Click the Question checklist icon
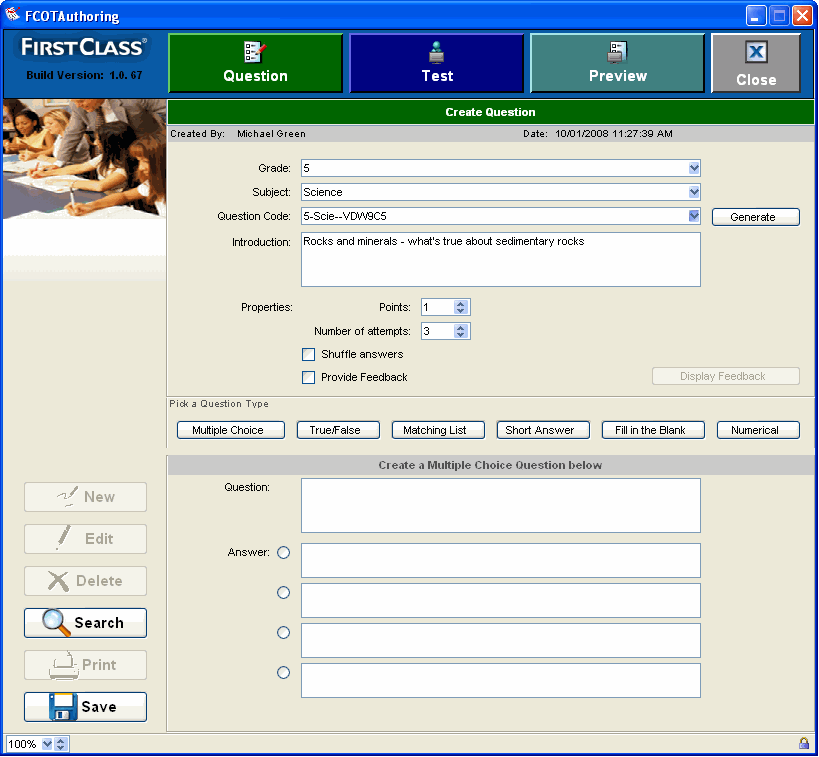Screen dimensions: 819x757 255,52
